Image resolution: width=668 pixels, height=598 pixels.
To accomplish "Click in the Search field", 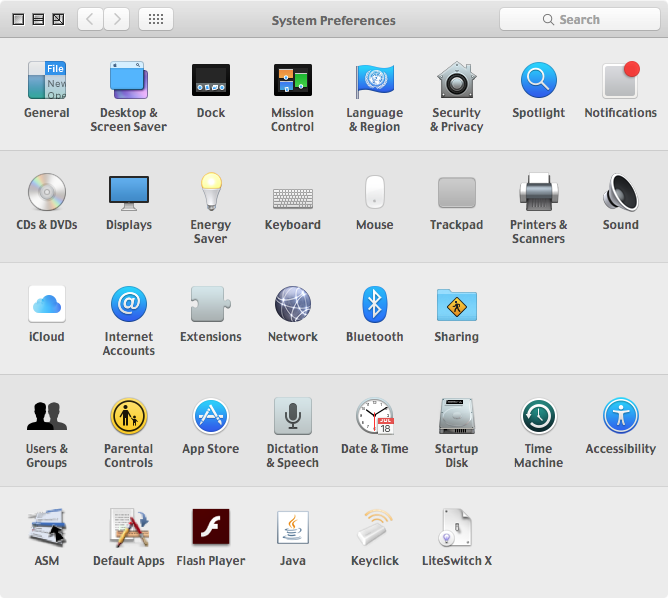I will (580, 19).
